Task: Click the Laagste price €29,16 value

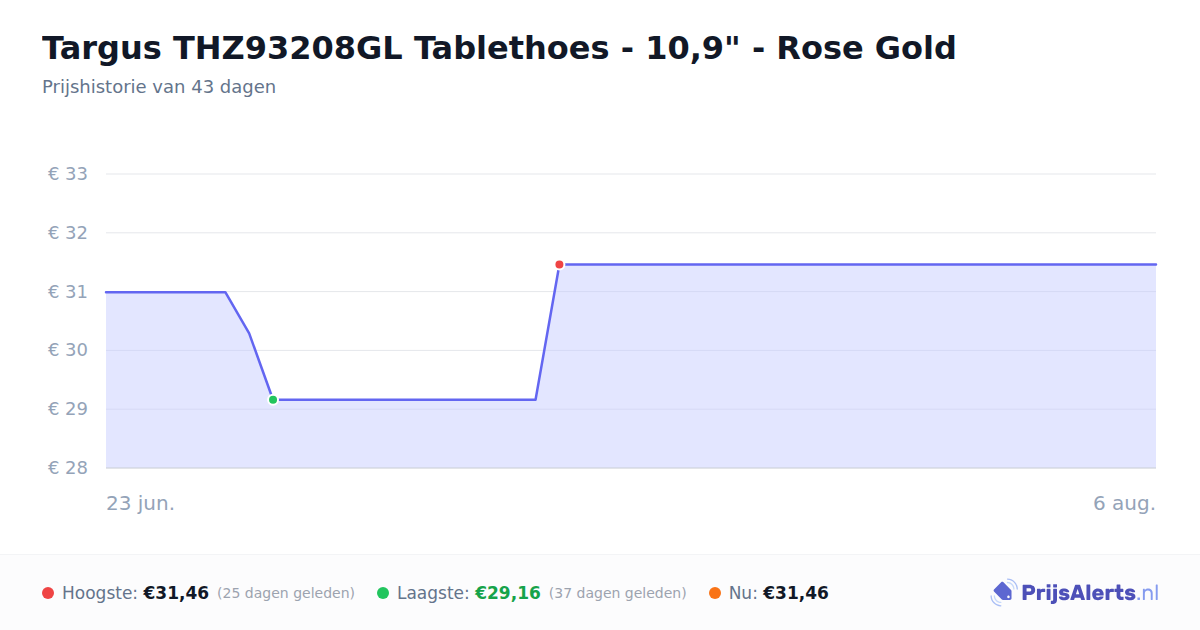Action: coord(508,593)
